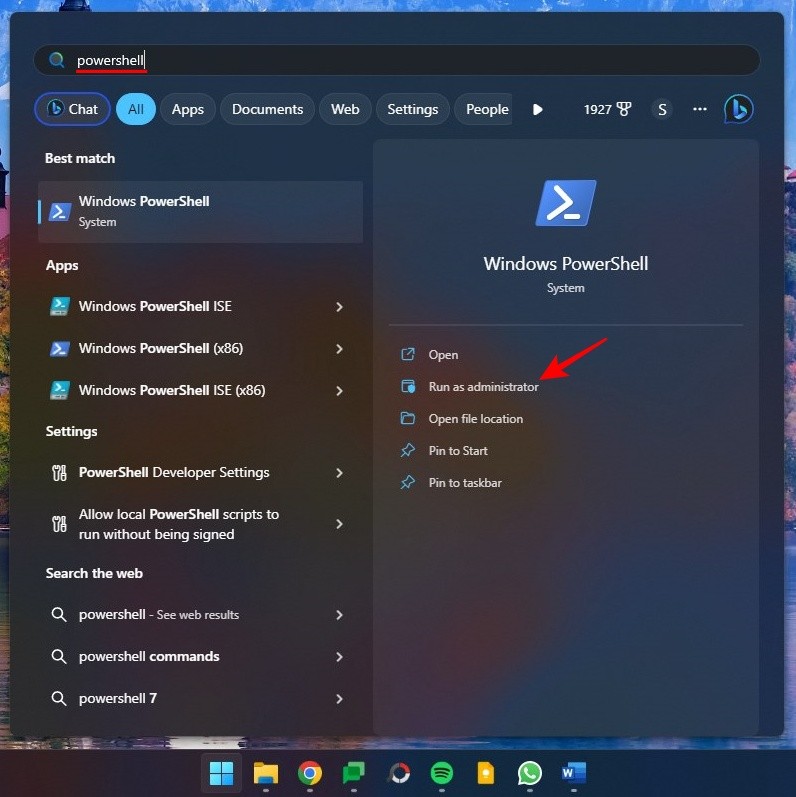Open the Bing Chat icon at top right
Viewport: 796px width, 797px height.
[738, 109]
